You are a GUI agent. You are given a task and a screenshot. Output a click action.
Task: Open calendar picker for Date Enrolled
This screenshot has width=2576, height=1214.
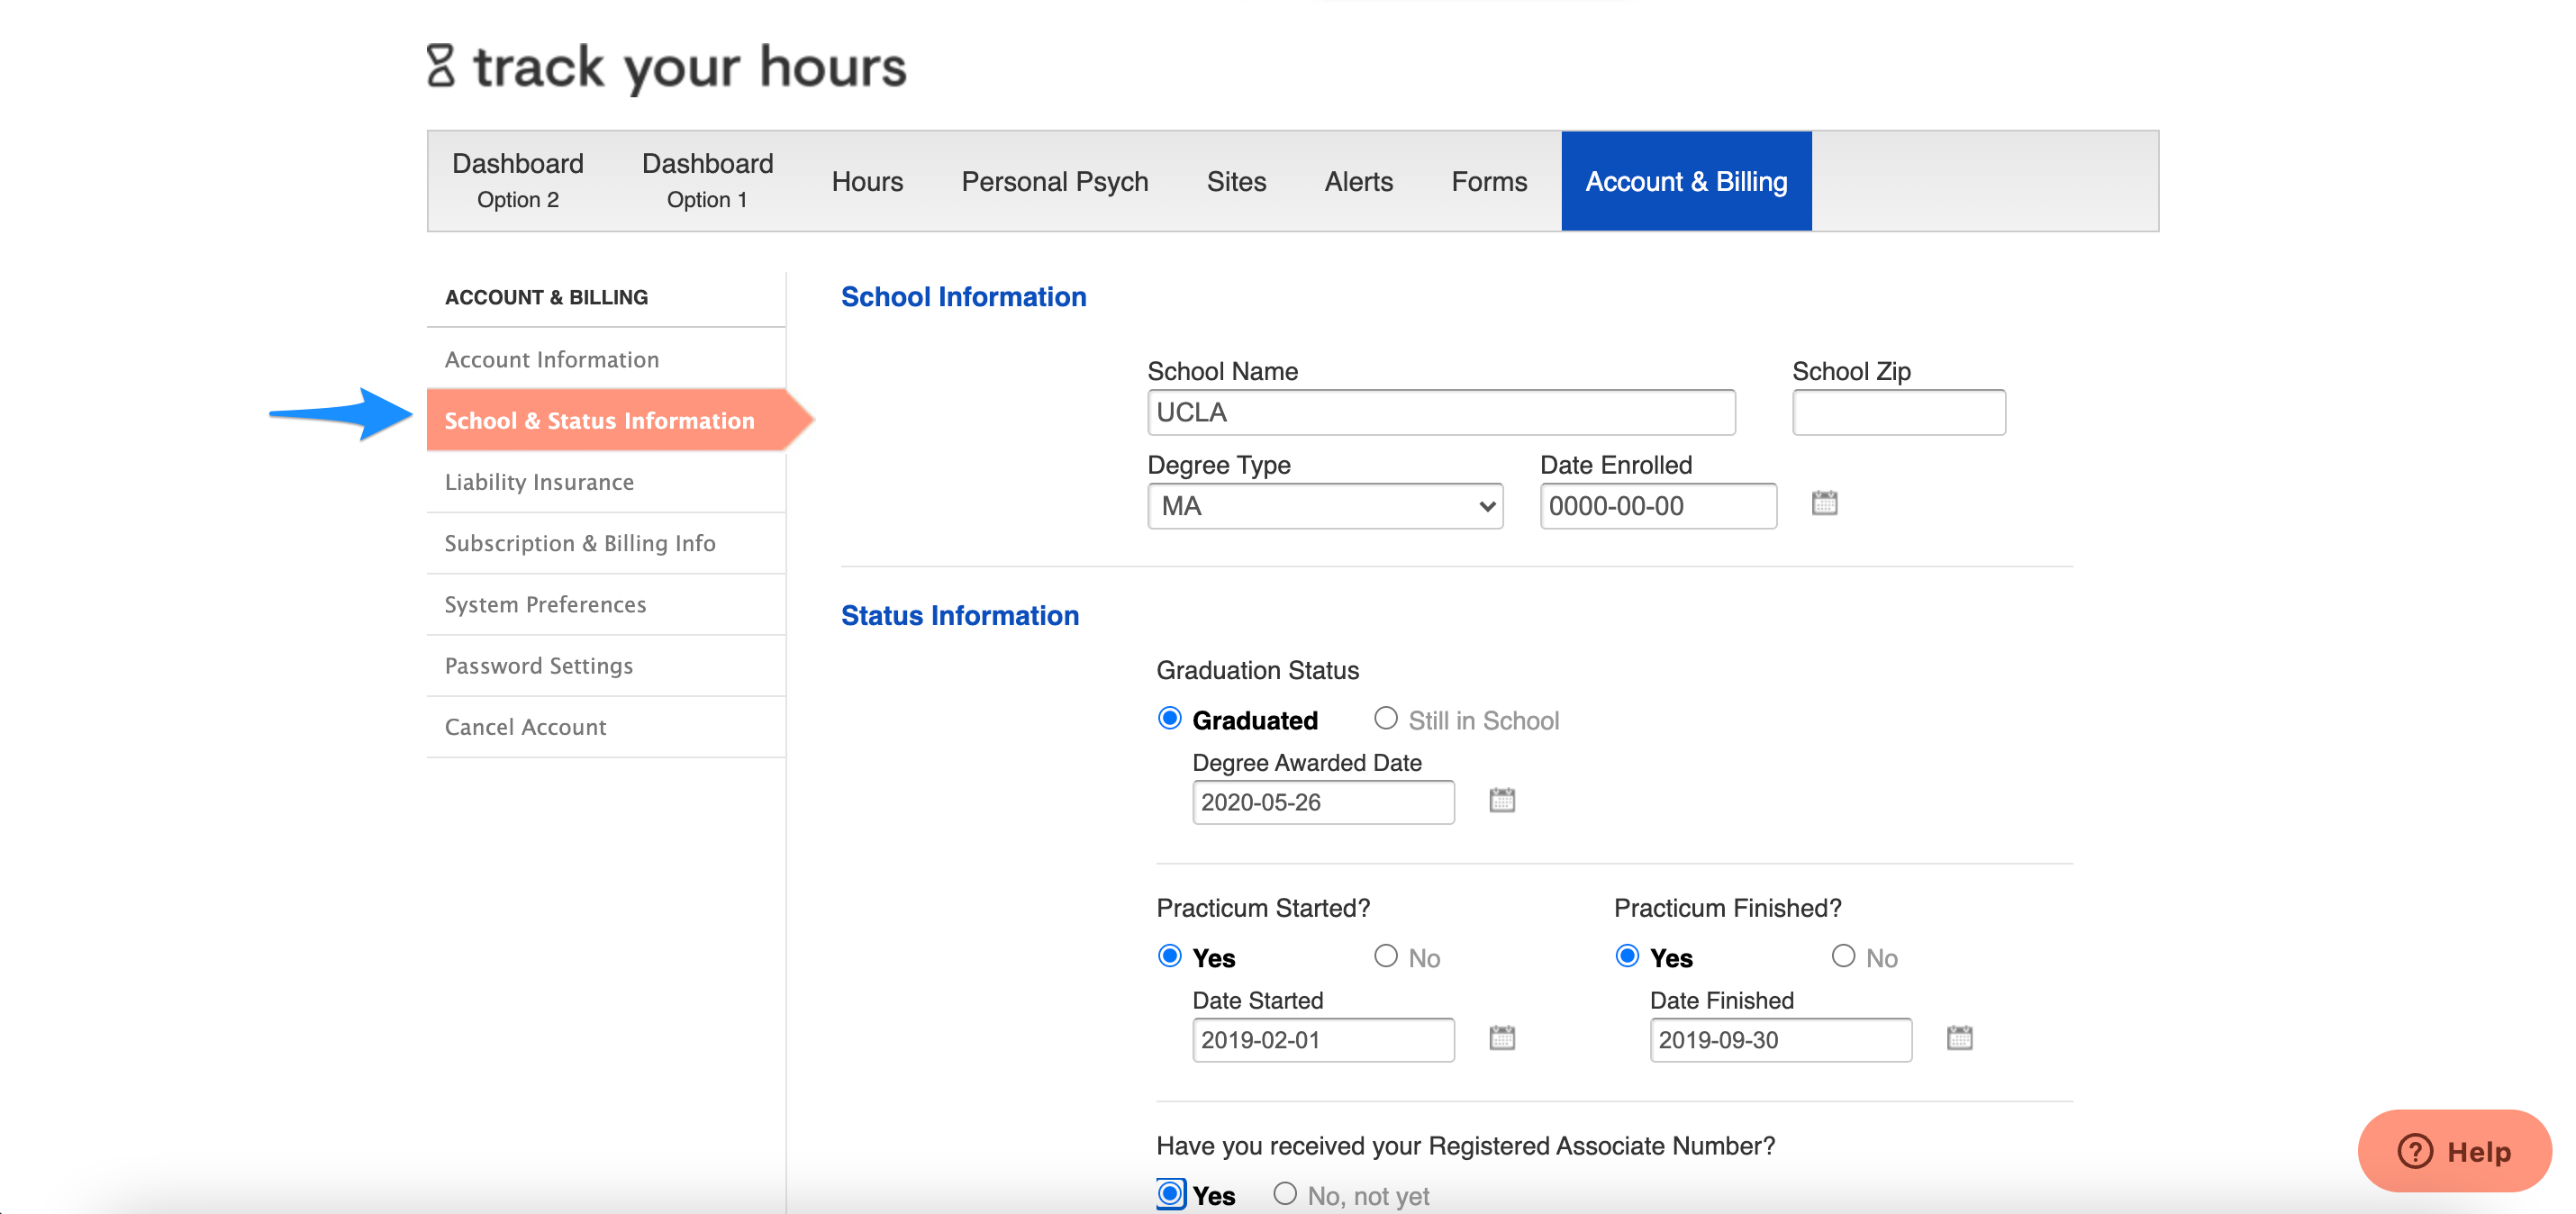tap(1824, 503)
